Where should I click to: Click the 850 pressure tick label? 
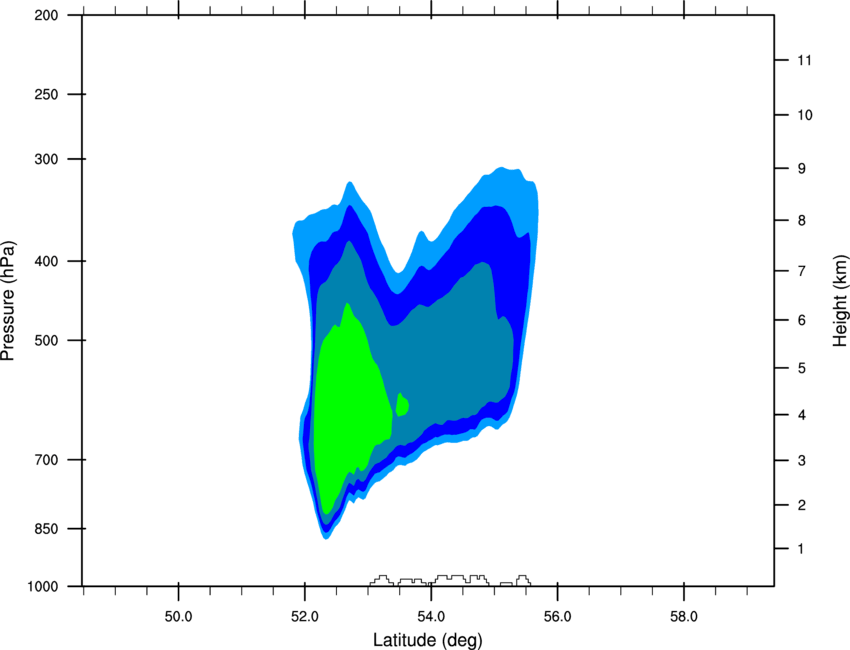coord(46,529)
